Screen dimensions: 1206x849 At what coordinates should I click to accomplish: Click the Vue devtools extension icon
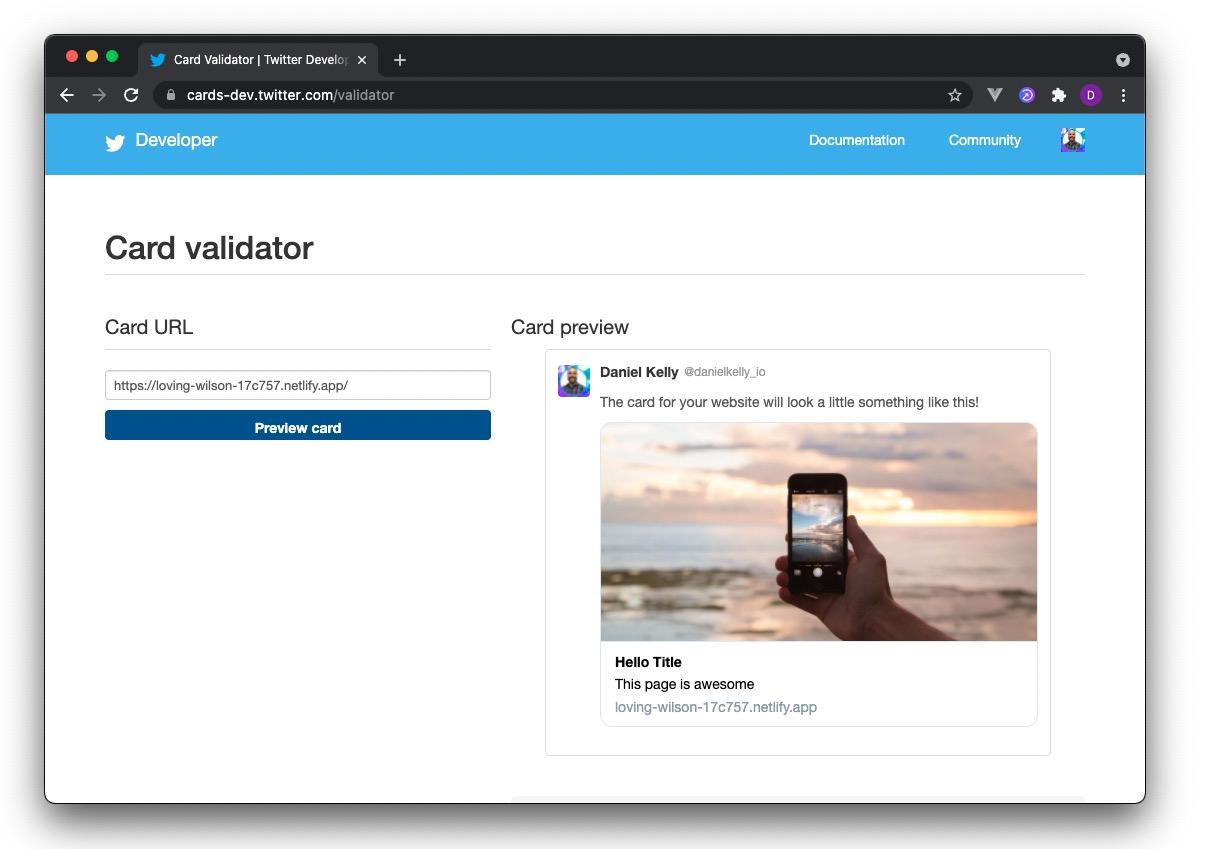pos(994,95)
